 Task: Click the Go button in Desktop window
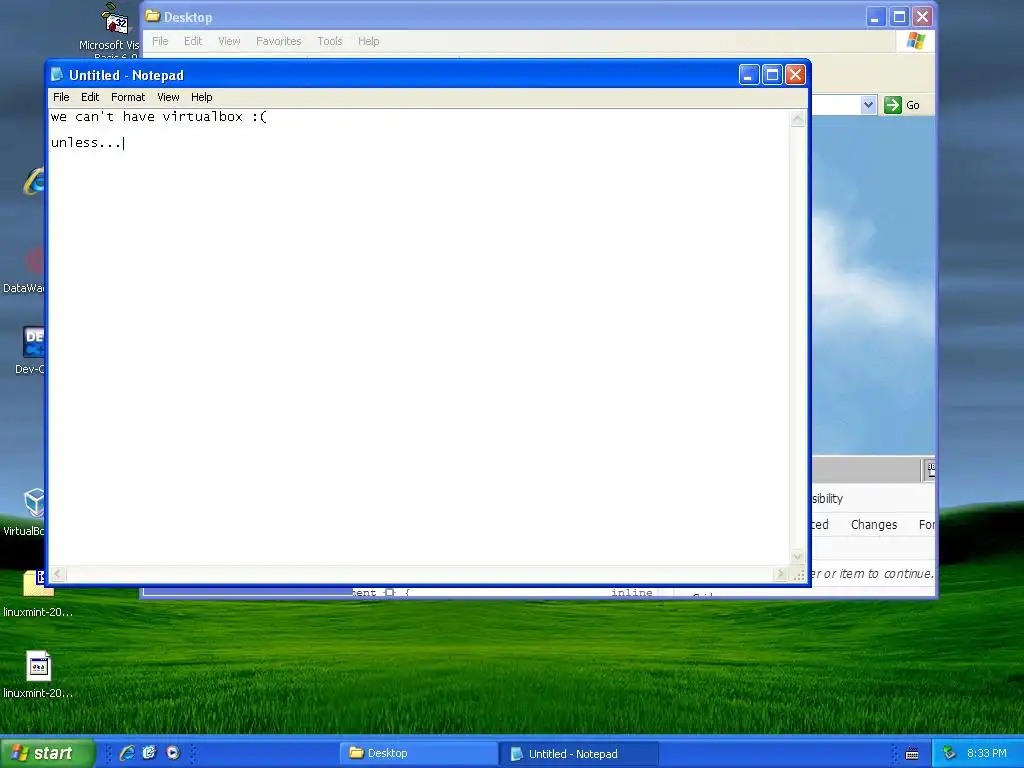[902, 105]
